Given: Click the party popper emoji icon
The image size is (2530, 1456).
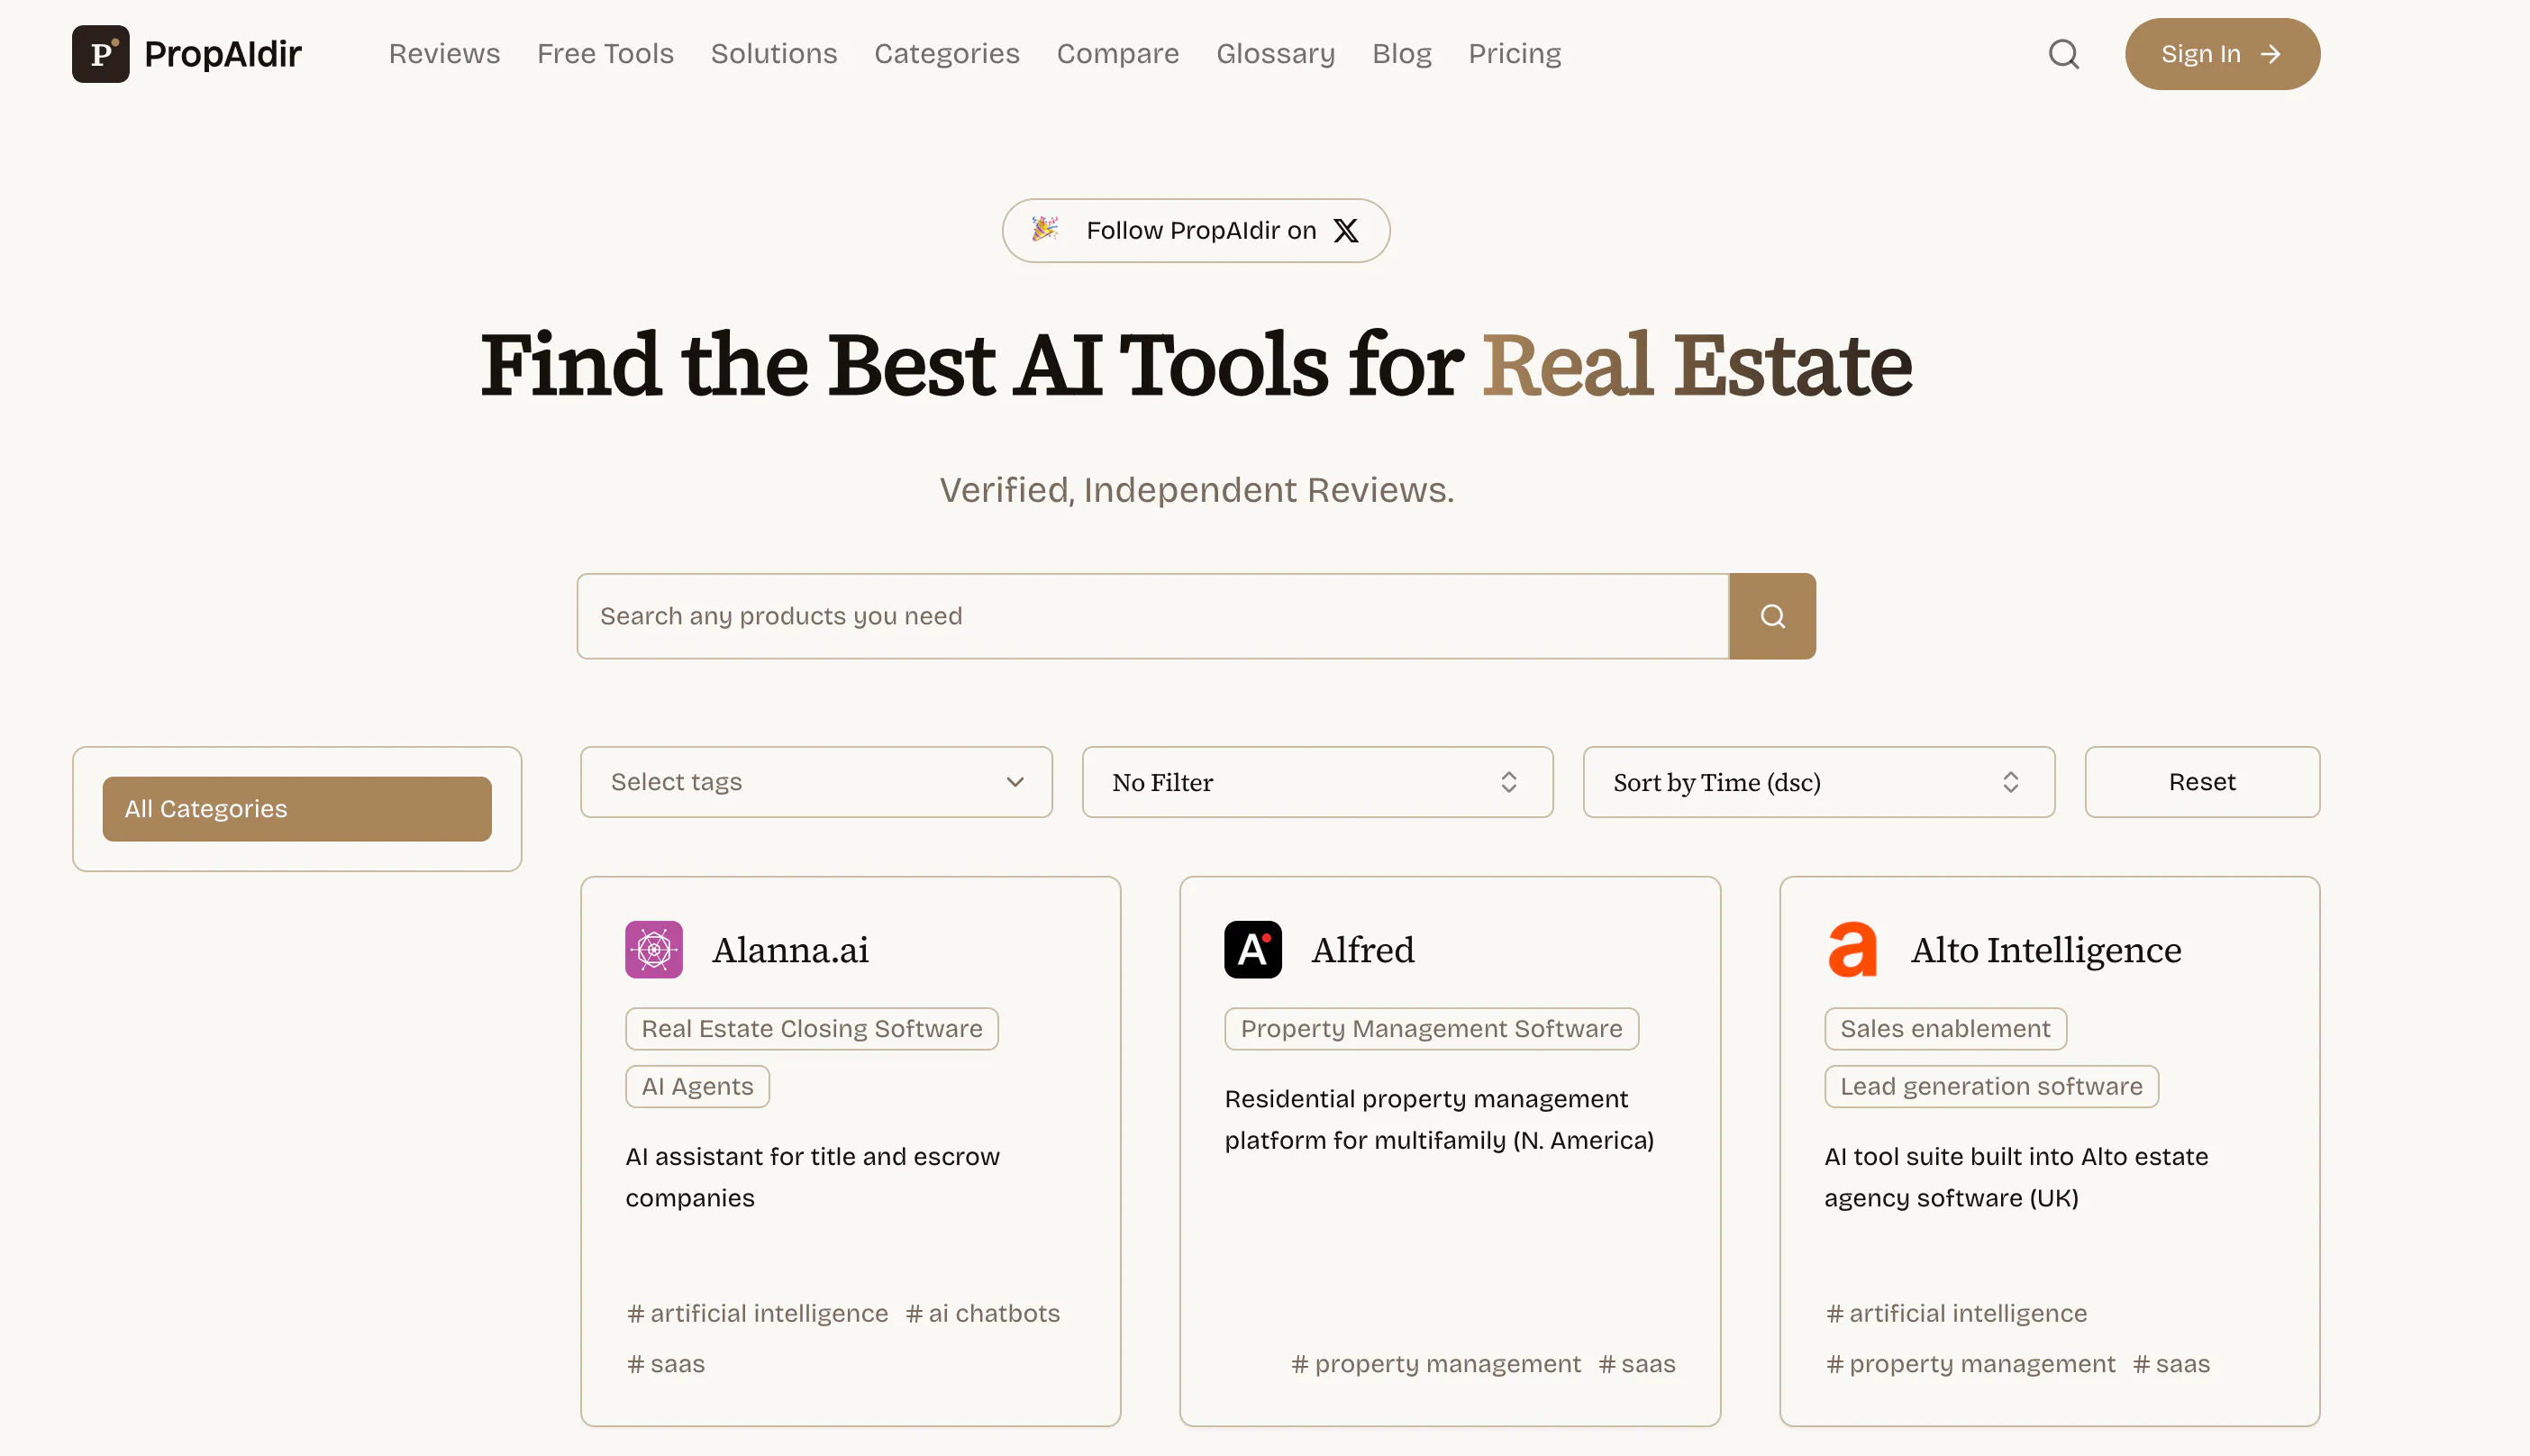Looking at the screenshot, I should pyautogui.click(x=1045, y=229).
